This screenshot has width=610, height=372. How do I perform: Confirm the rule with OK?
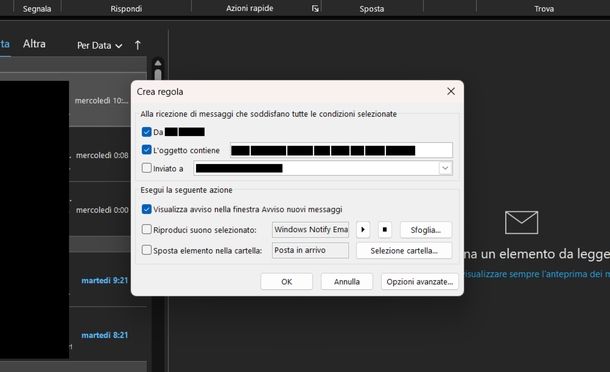287,282
